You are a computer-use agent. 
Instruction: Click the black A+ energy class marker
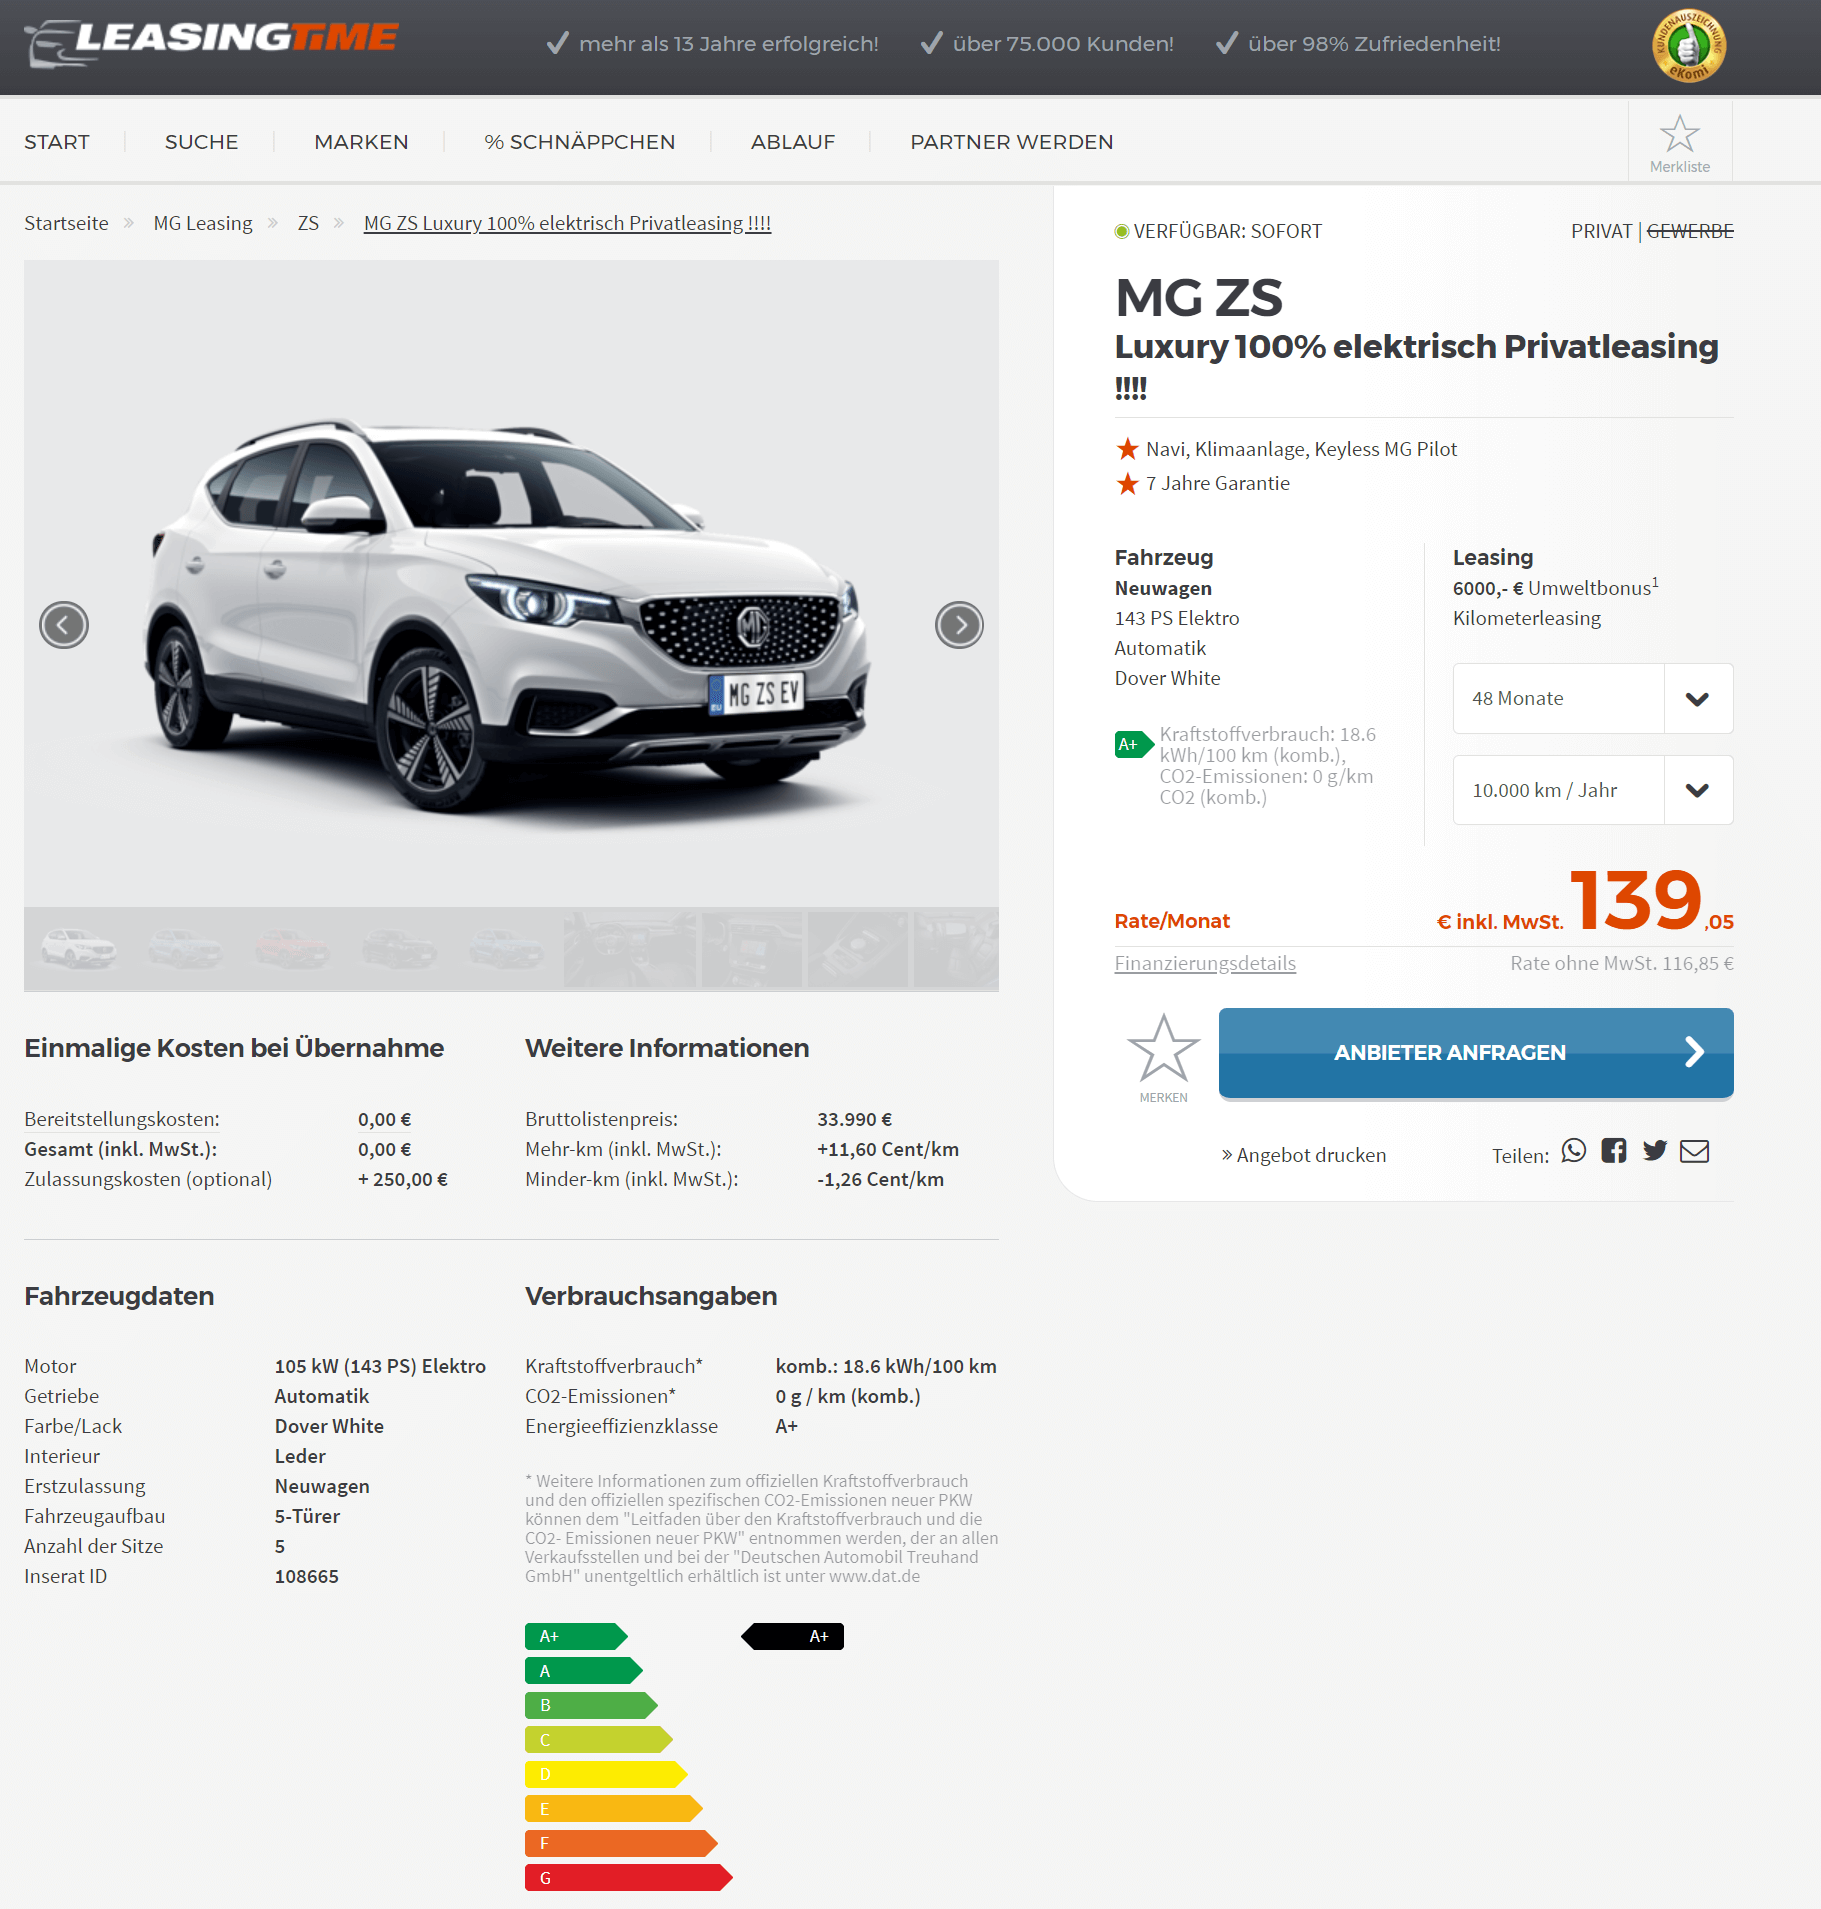click(x=792, y=1636)
